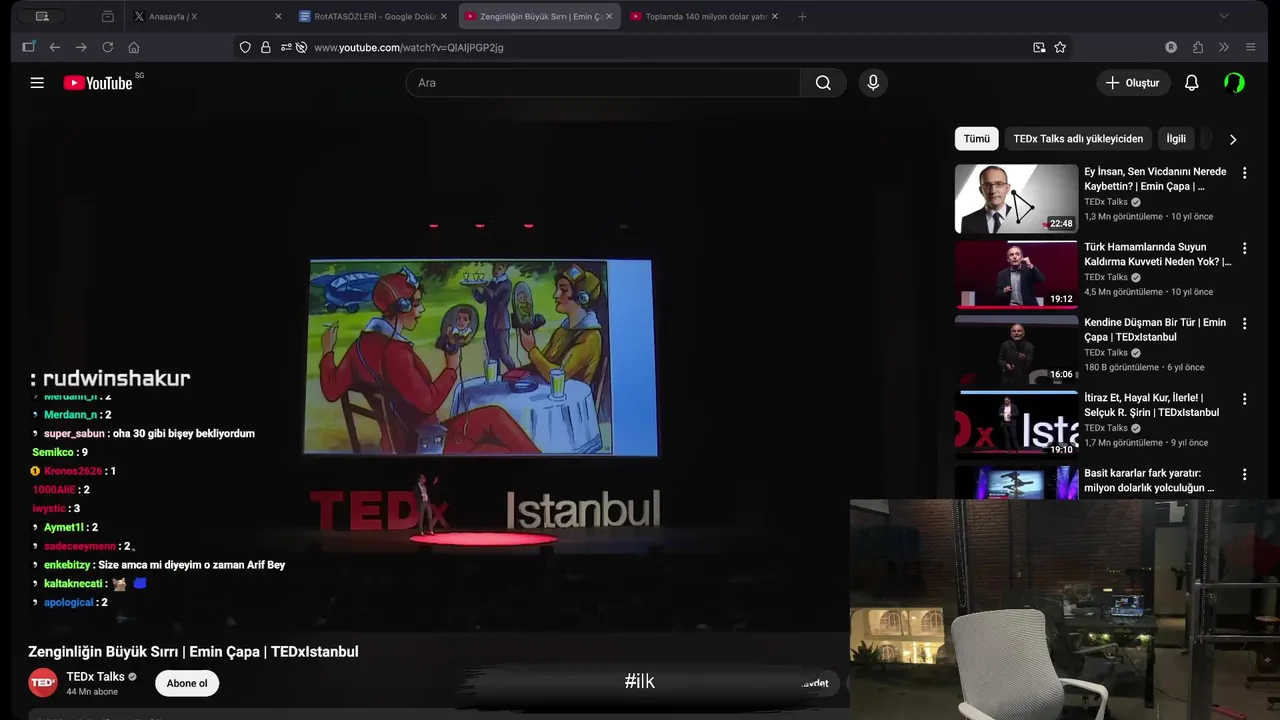Open 'Ey İnsan, Sen Vicdanını Nerede' video title
This screenshot has height=720, width=1280.
click(1155, 179)
